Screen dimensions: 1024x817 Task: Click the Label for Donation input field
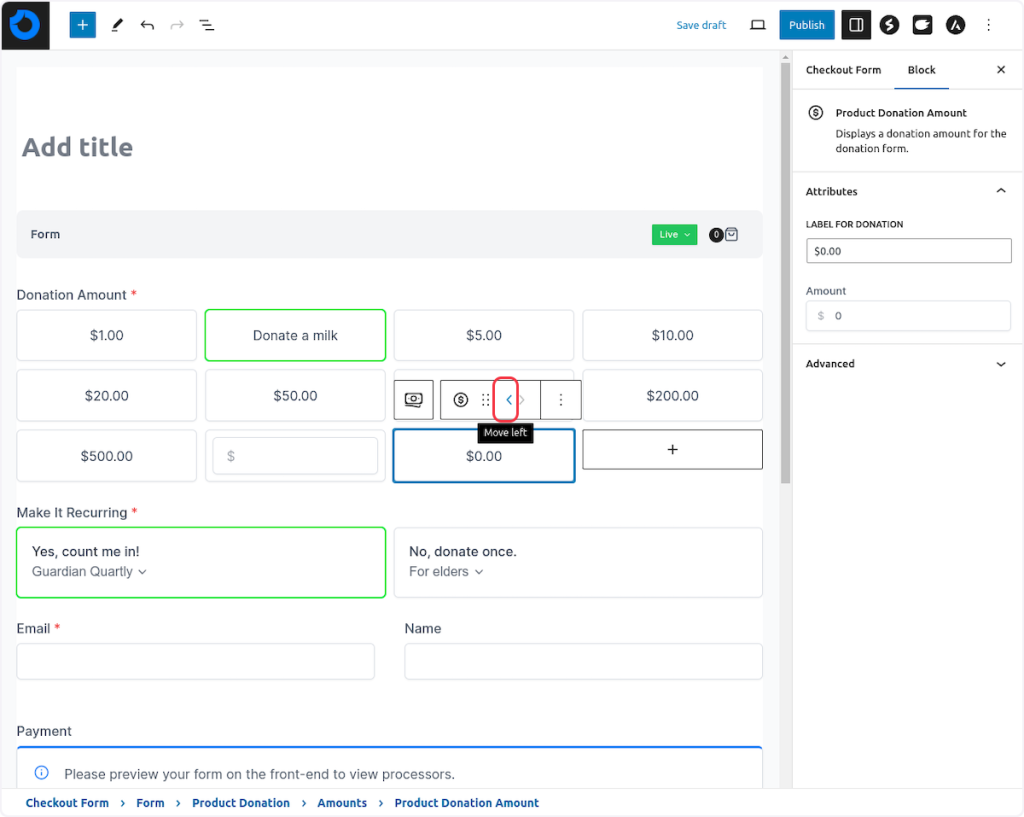(x=908, y=251)
